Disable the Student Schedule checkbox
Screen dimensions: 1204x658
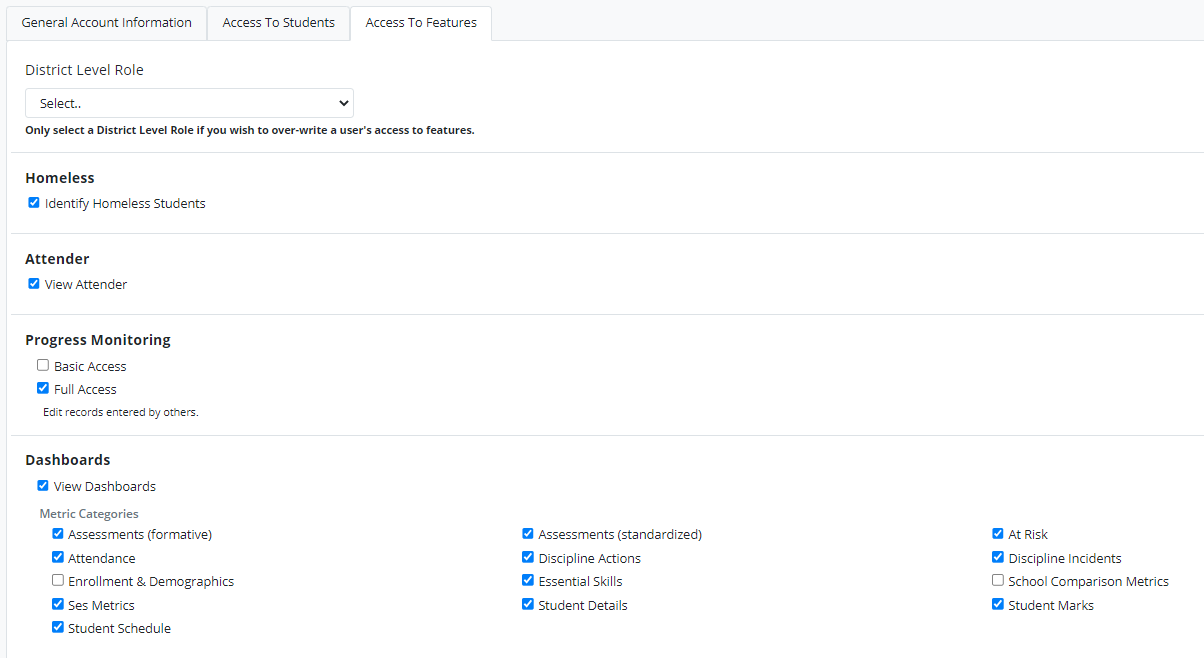58,628
